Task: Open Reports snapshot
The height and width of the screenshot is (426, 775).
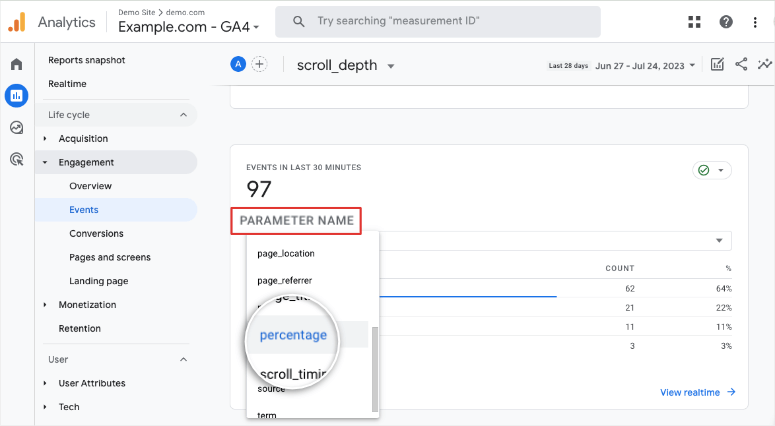Action: coord(86,60)
